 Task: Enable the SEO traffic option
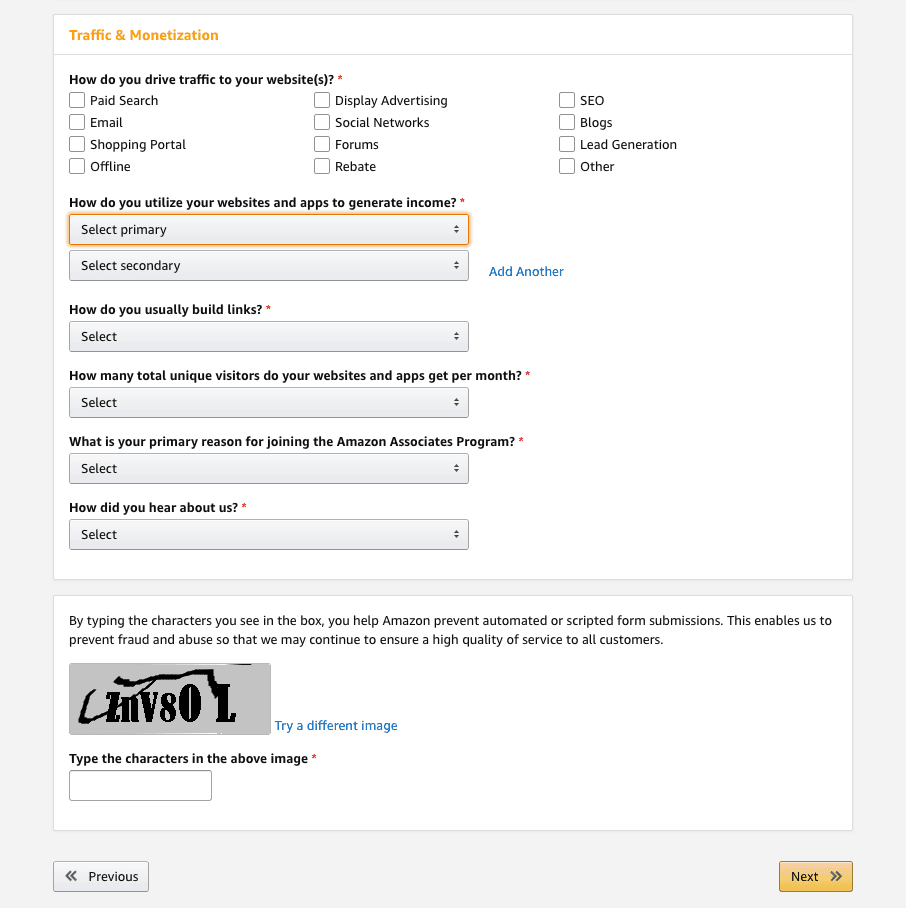(567, 100)
